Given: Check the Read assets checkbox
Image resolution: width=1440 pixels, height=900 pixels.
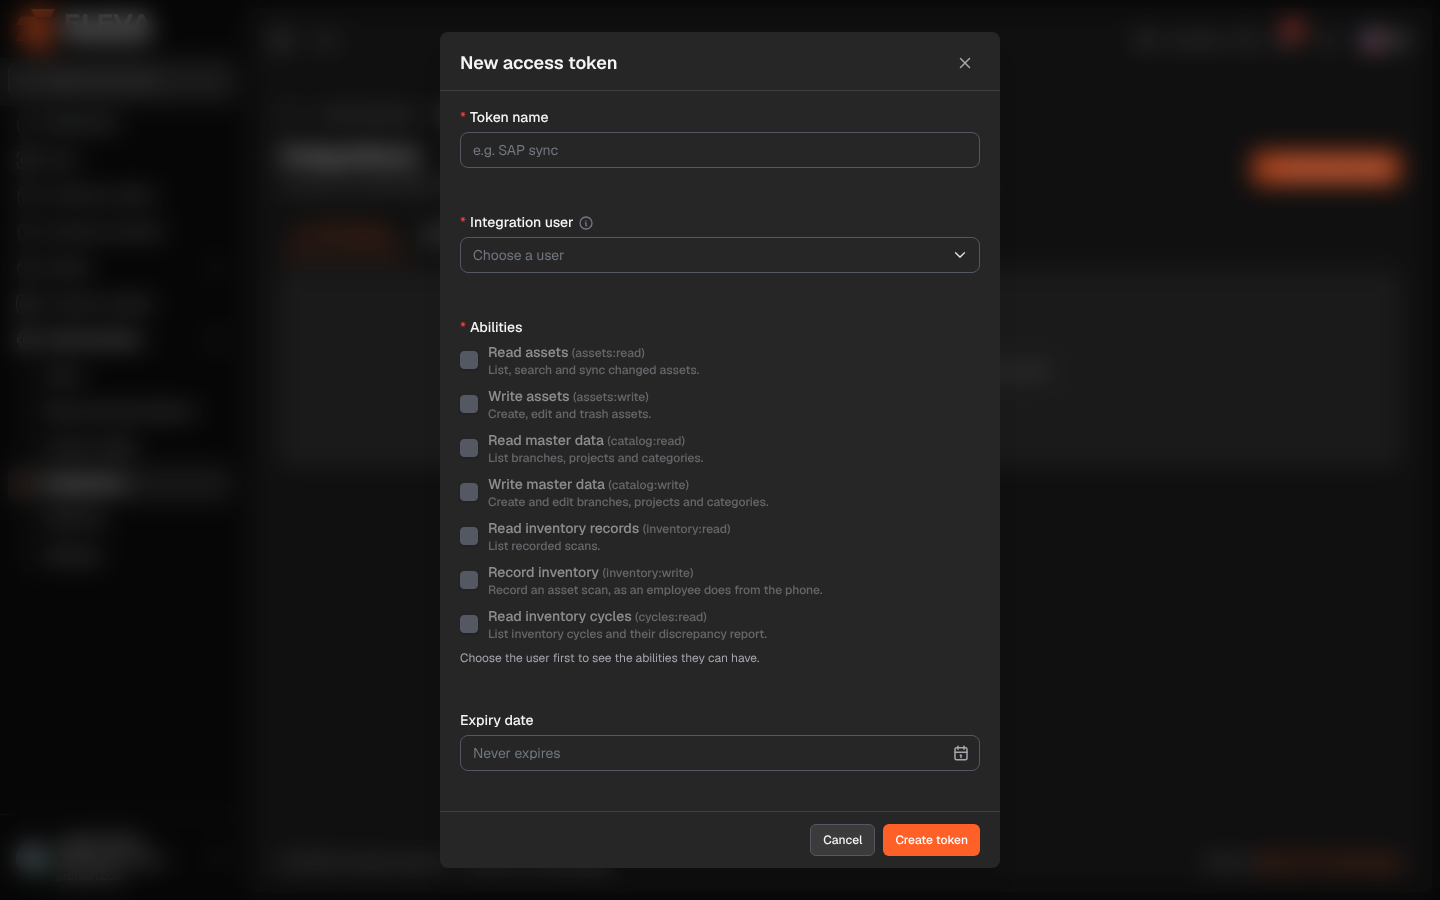Looking at the screenshot, I should click(x=469, y=360).
